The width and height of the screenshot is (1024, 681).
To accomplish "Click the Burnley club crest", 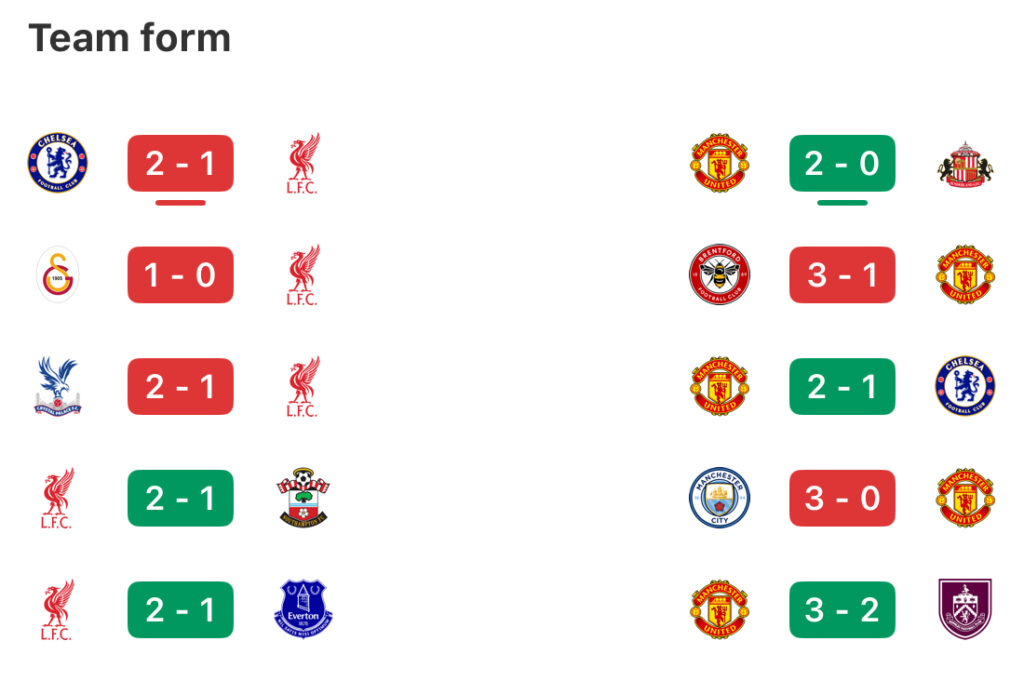I will tap(965, 609).
